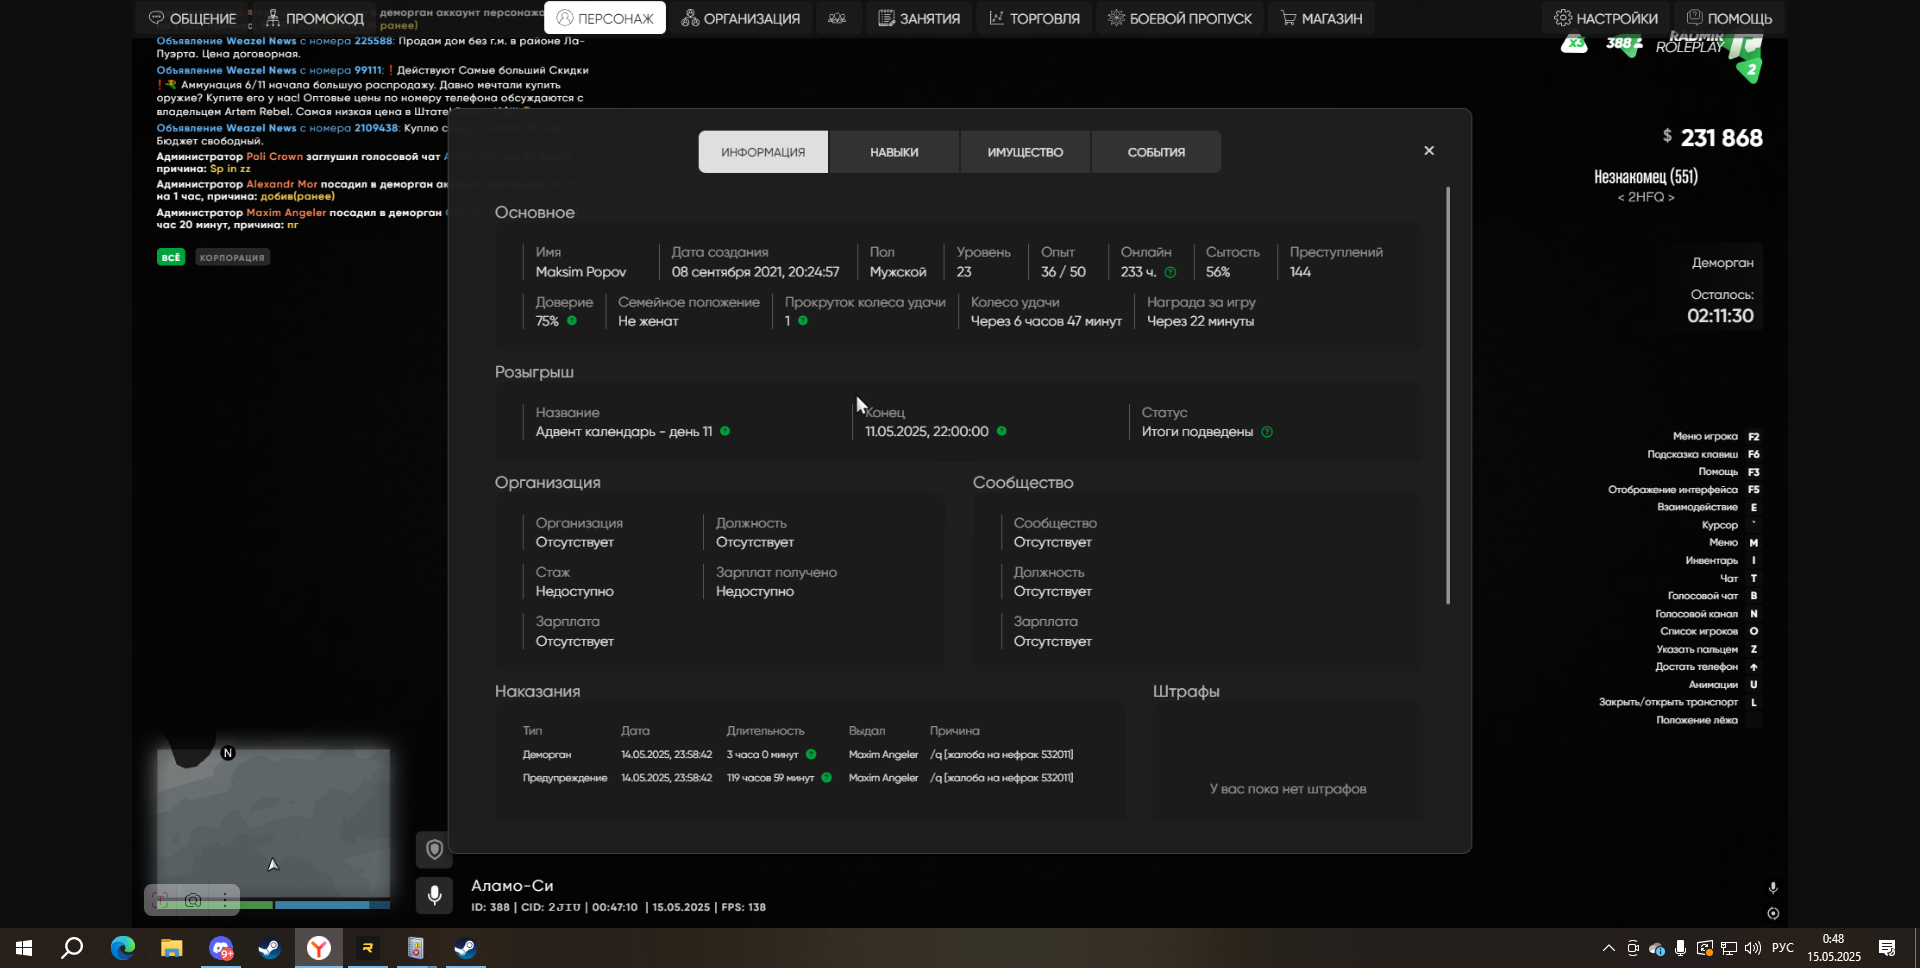Click the x3 bonus icon at top right

[1574, 43]
